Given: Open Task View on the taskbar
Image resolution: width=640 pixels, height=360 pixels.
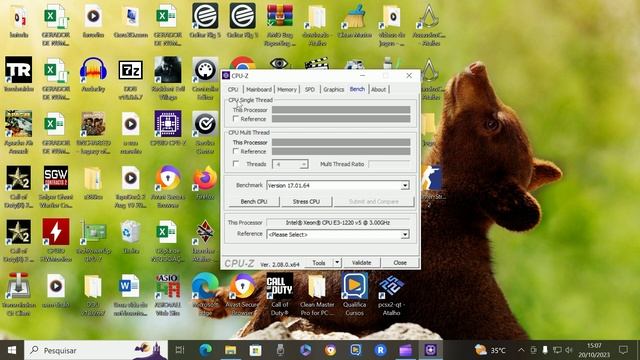Looking at the screenshot, I should [180, 350].
